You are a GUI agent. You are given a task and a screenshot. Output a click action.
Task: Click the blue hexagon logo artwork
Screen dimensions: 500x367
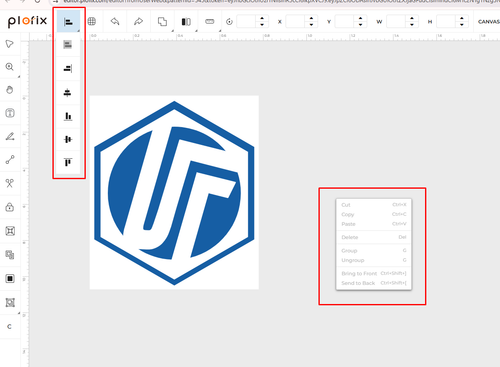174,193
